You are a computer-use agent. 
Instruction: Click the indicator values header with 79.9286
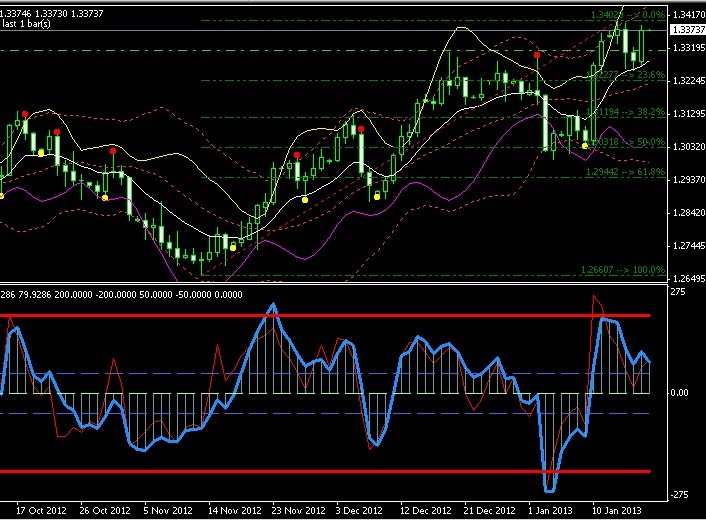click(x=122, y=294)
